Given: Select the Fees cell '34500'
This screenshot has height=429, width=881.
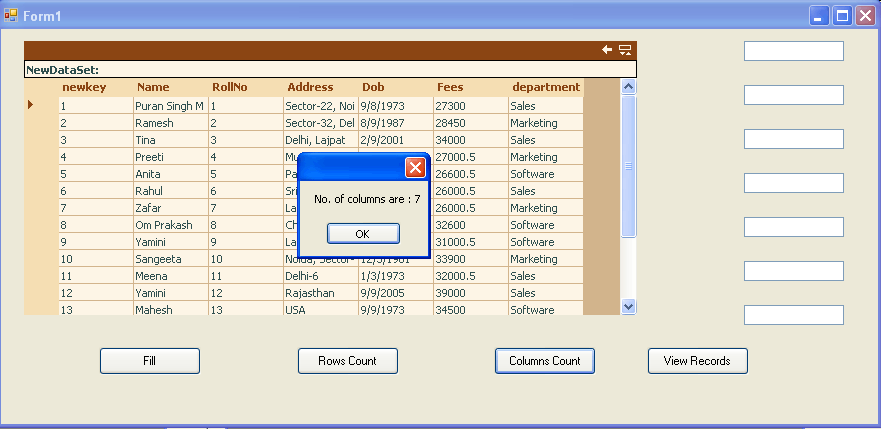Looking at the screenshot, I should (471, 308).
